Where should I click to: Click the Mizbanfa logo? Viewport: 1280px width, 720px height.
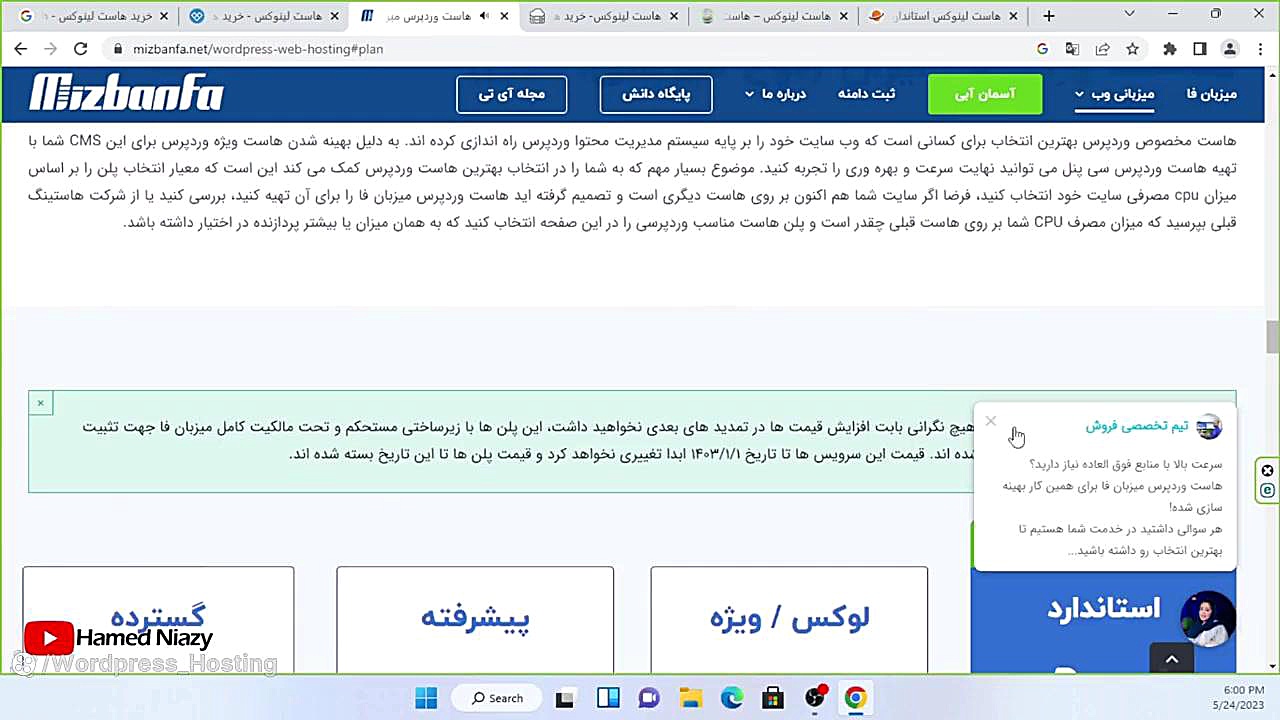(x=126, y=94)
